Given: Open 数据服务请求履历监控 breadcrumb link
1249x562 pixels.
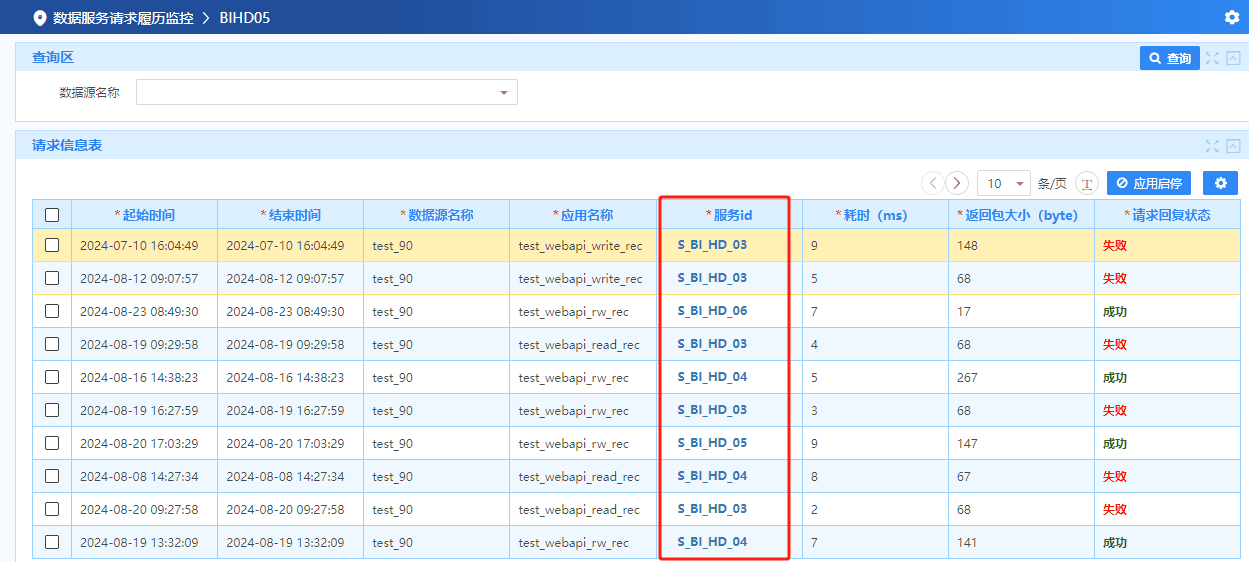Looking at the screenshot, I should tap(123, 18).
